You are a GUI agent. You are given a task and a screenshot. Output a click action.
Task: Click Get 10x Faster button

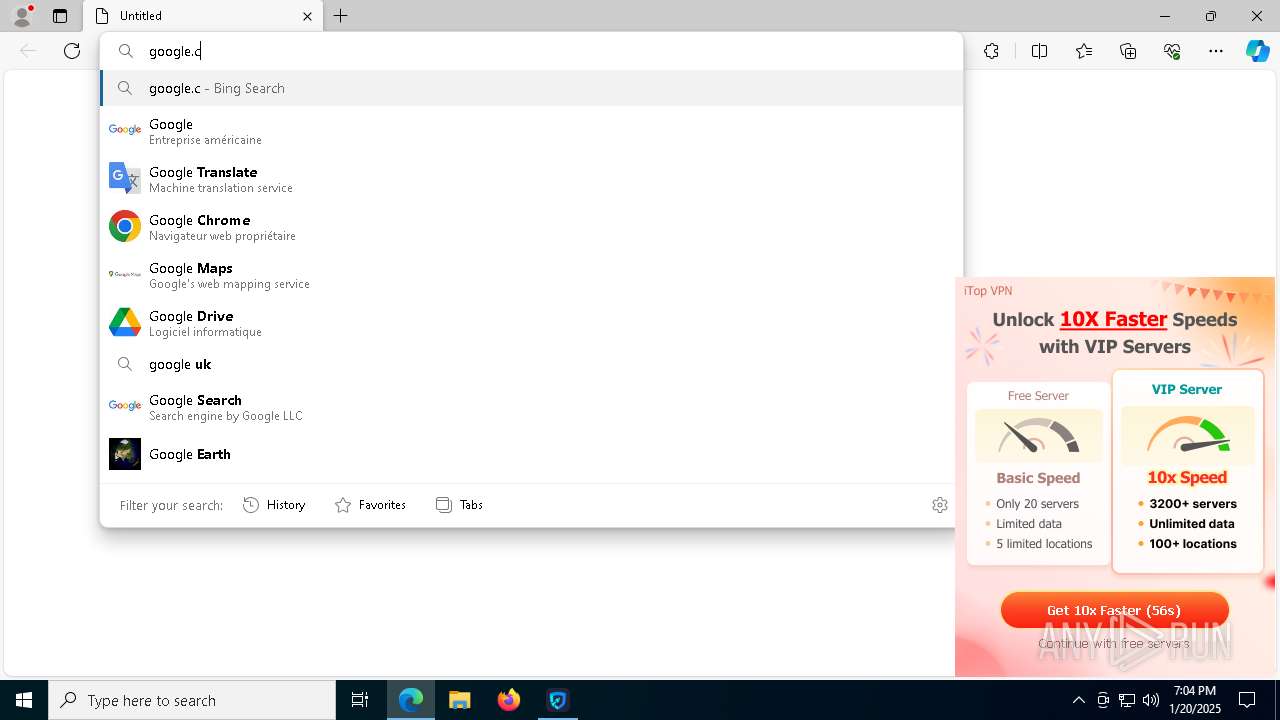(1114, 610)
